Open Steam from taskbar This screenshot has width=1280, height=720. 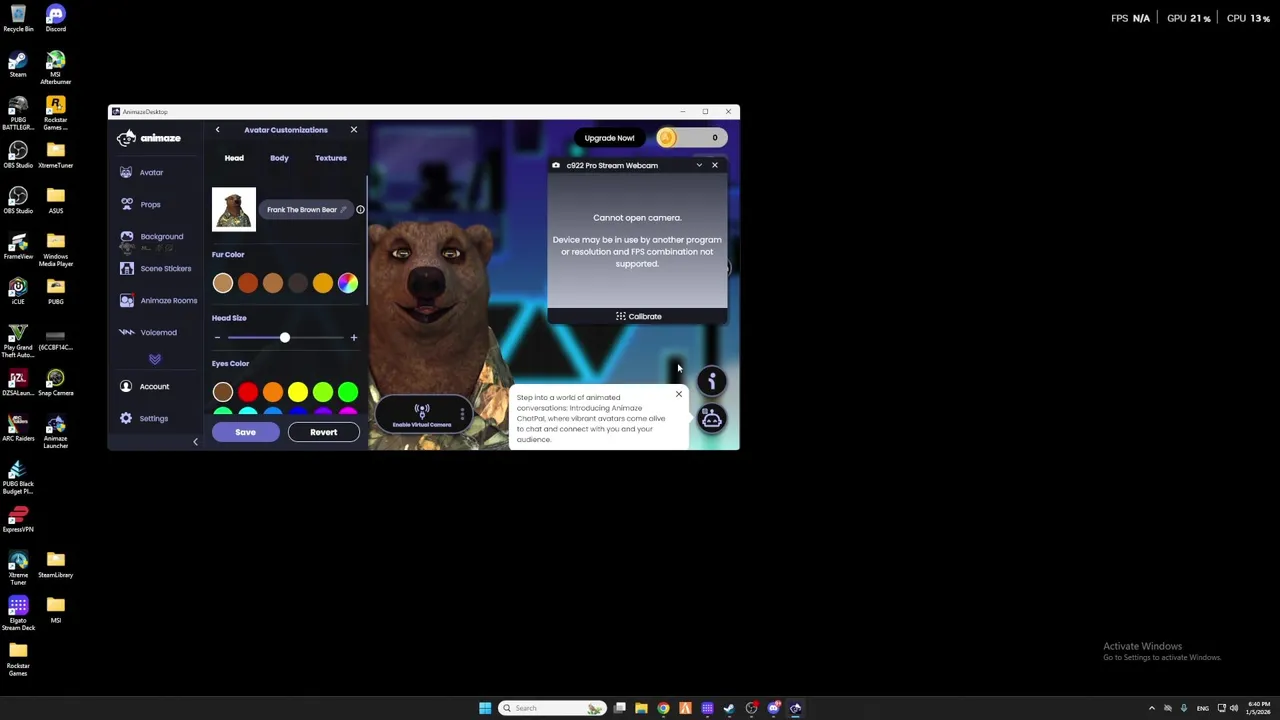(x=729, y=708)
